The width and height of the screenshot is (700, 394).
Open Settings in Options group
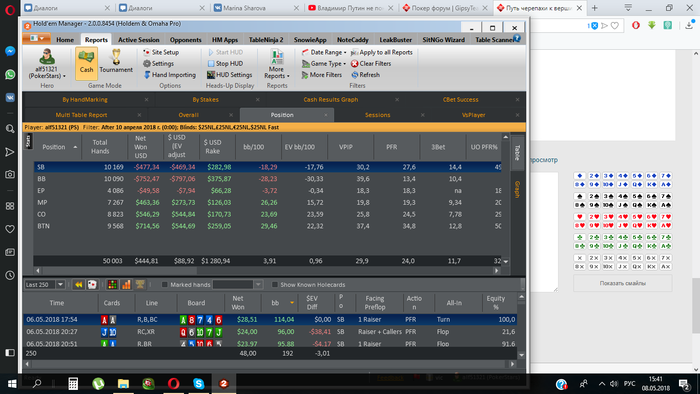[158, 63]
